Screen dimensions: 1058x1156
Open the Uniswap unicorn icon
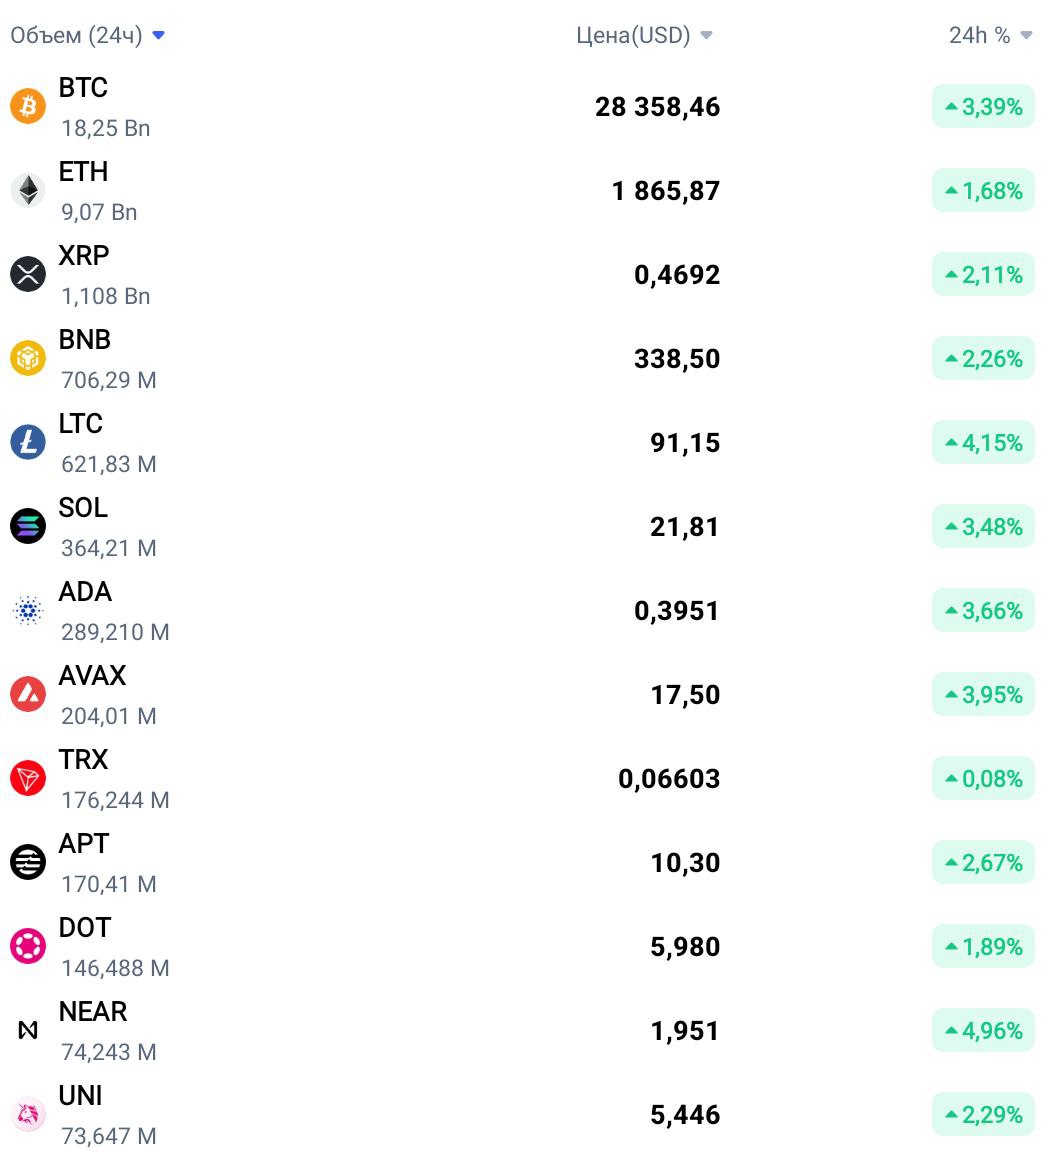coord(28,1115)
